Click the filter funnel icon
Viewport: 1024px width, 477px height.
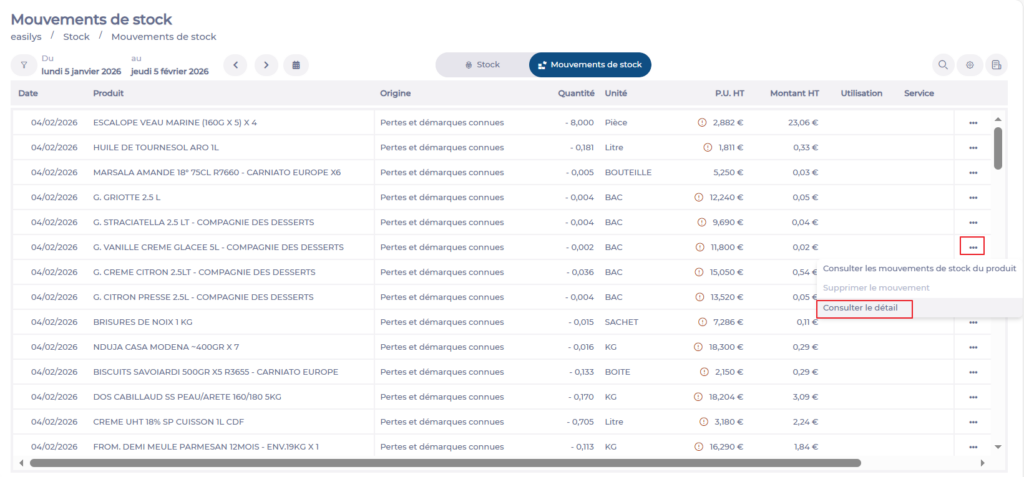[x=23, y=65]
